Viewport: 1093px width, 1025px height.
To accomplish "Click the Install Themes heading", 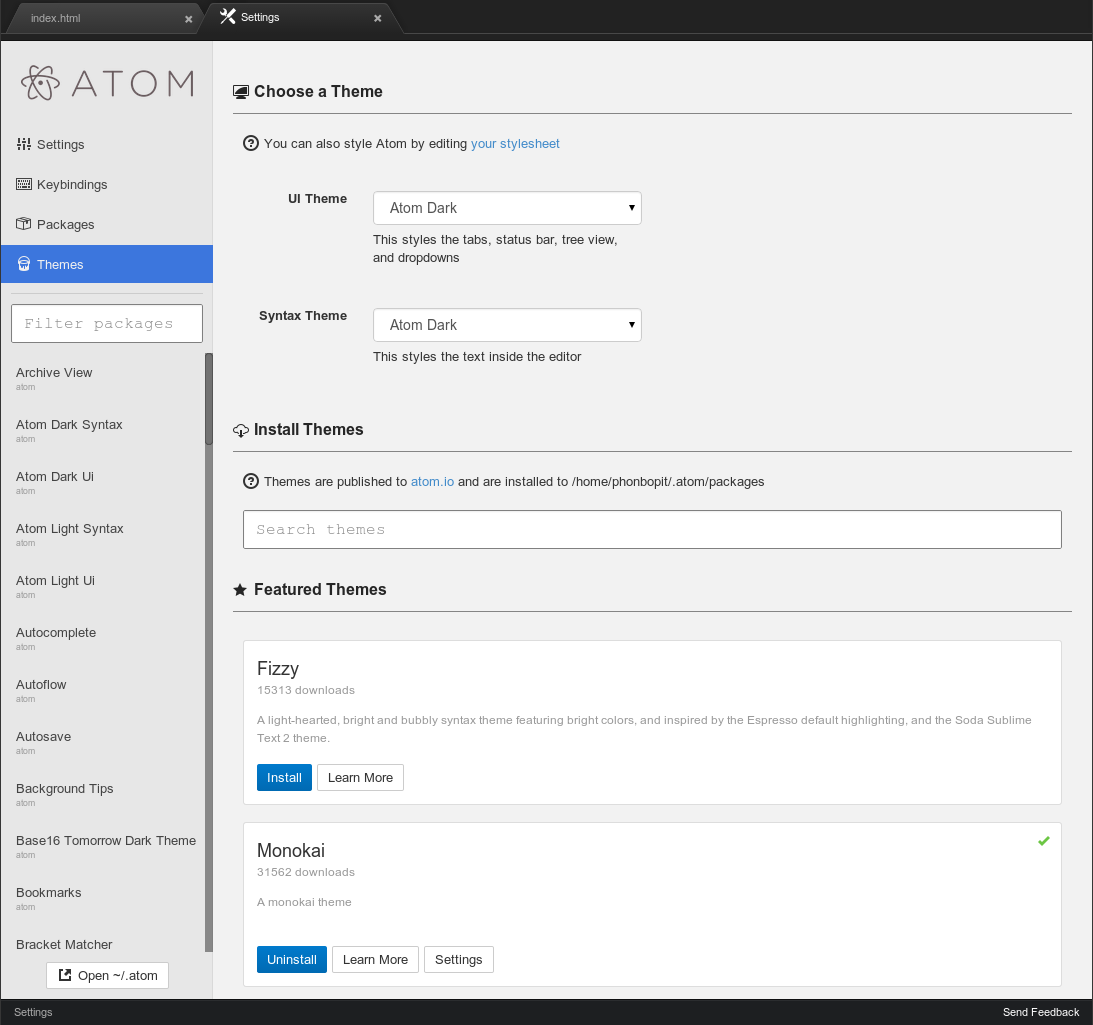I will tap(308, 430).
